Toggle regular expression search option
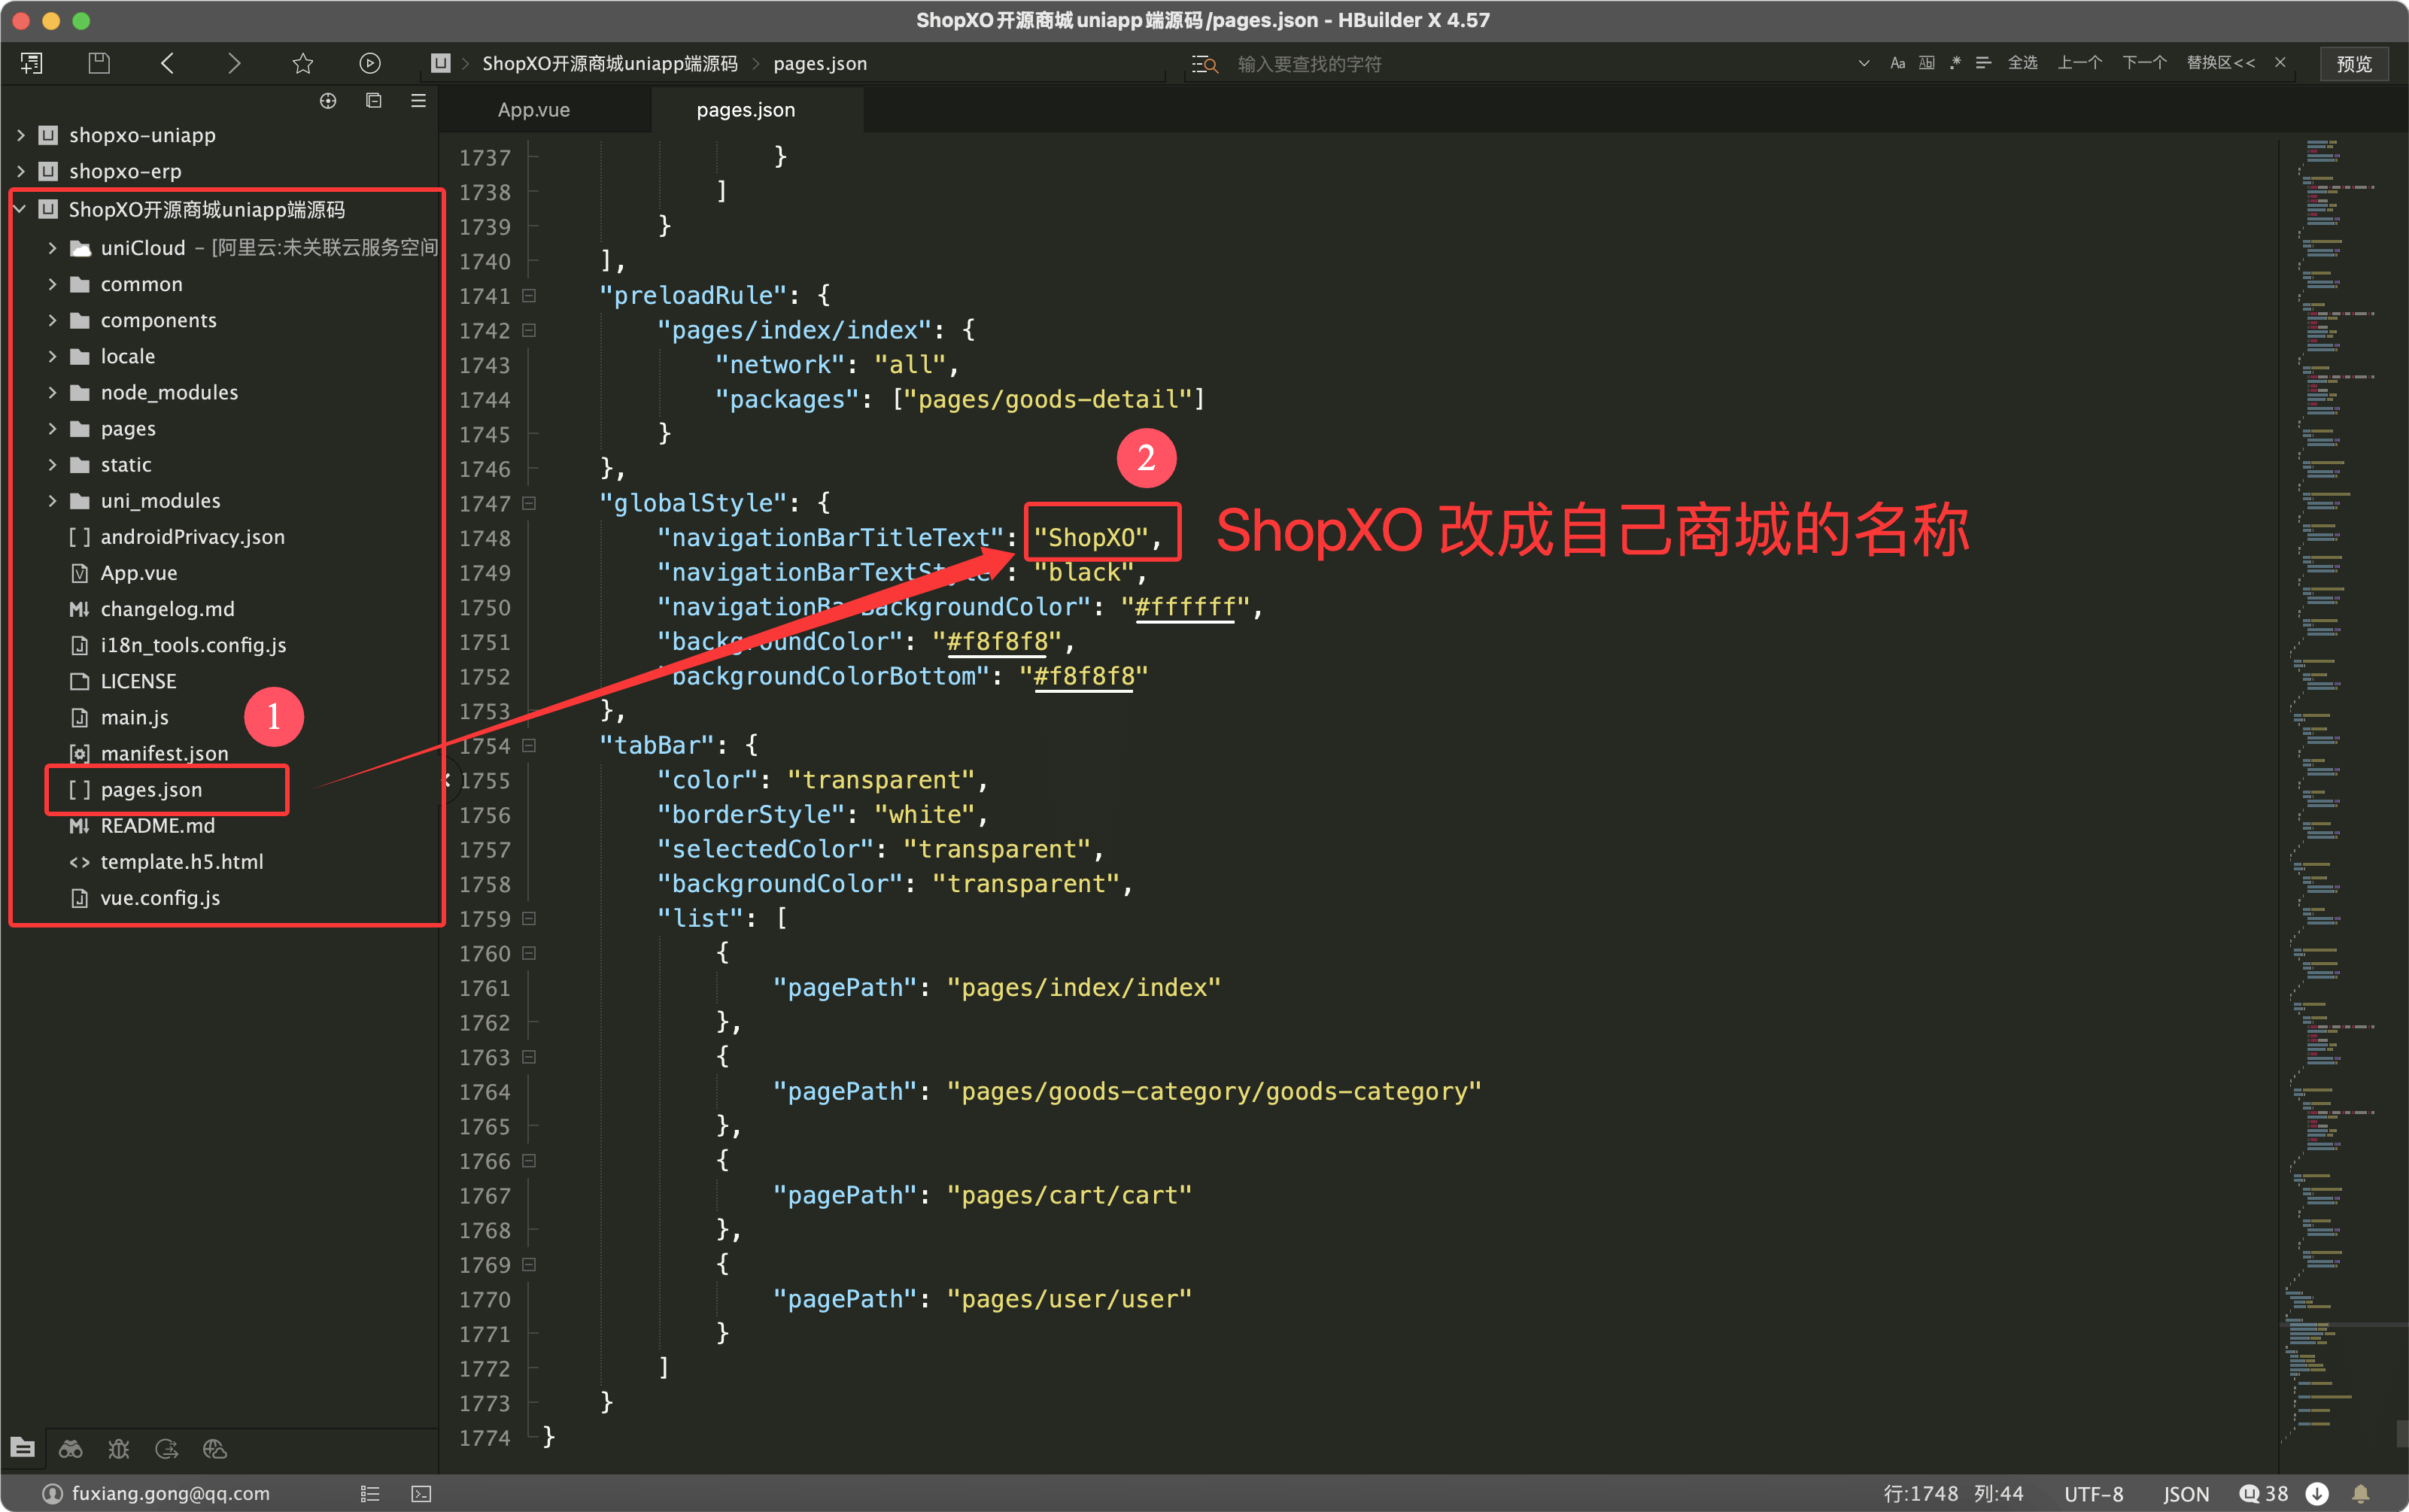 click(1955, 63)
